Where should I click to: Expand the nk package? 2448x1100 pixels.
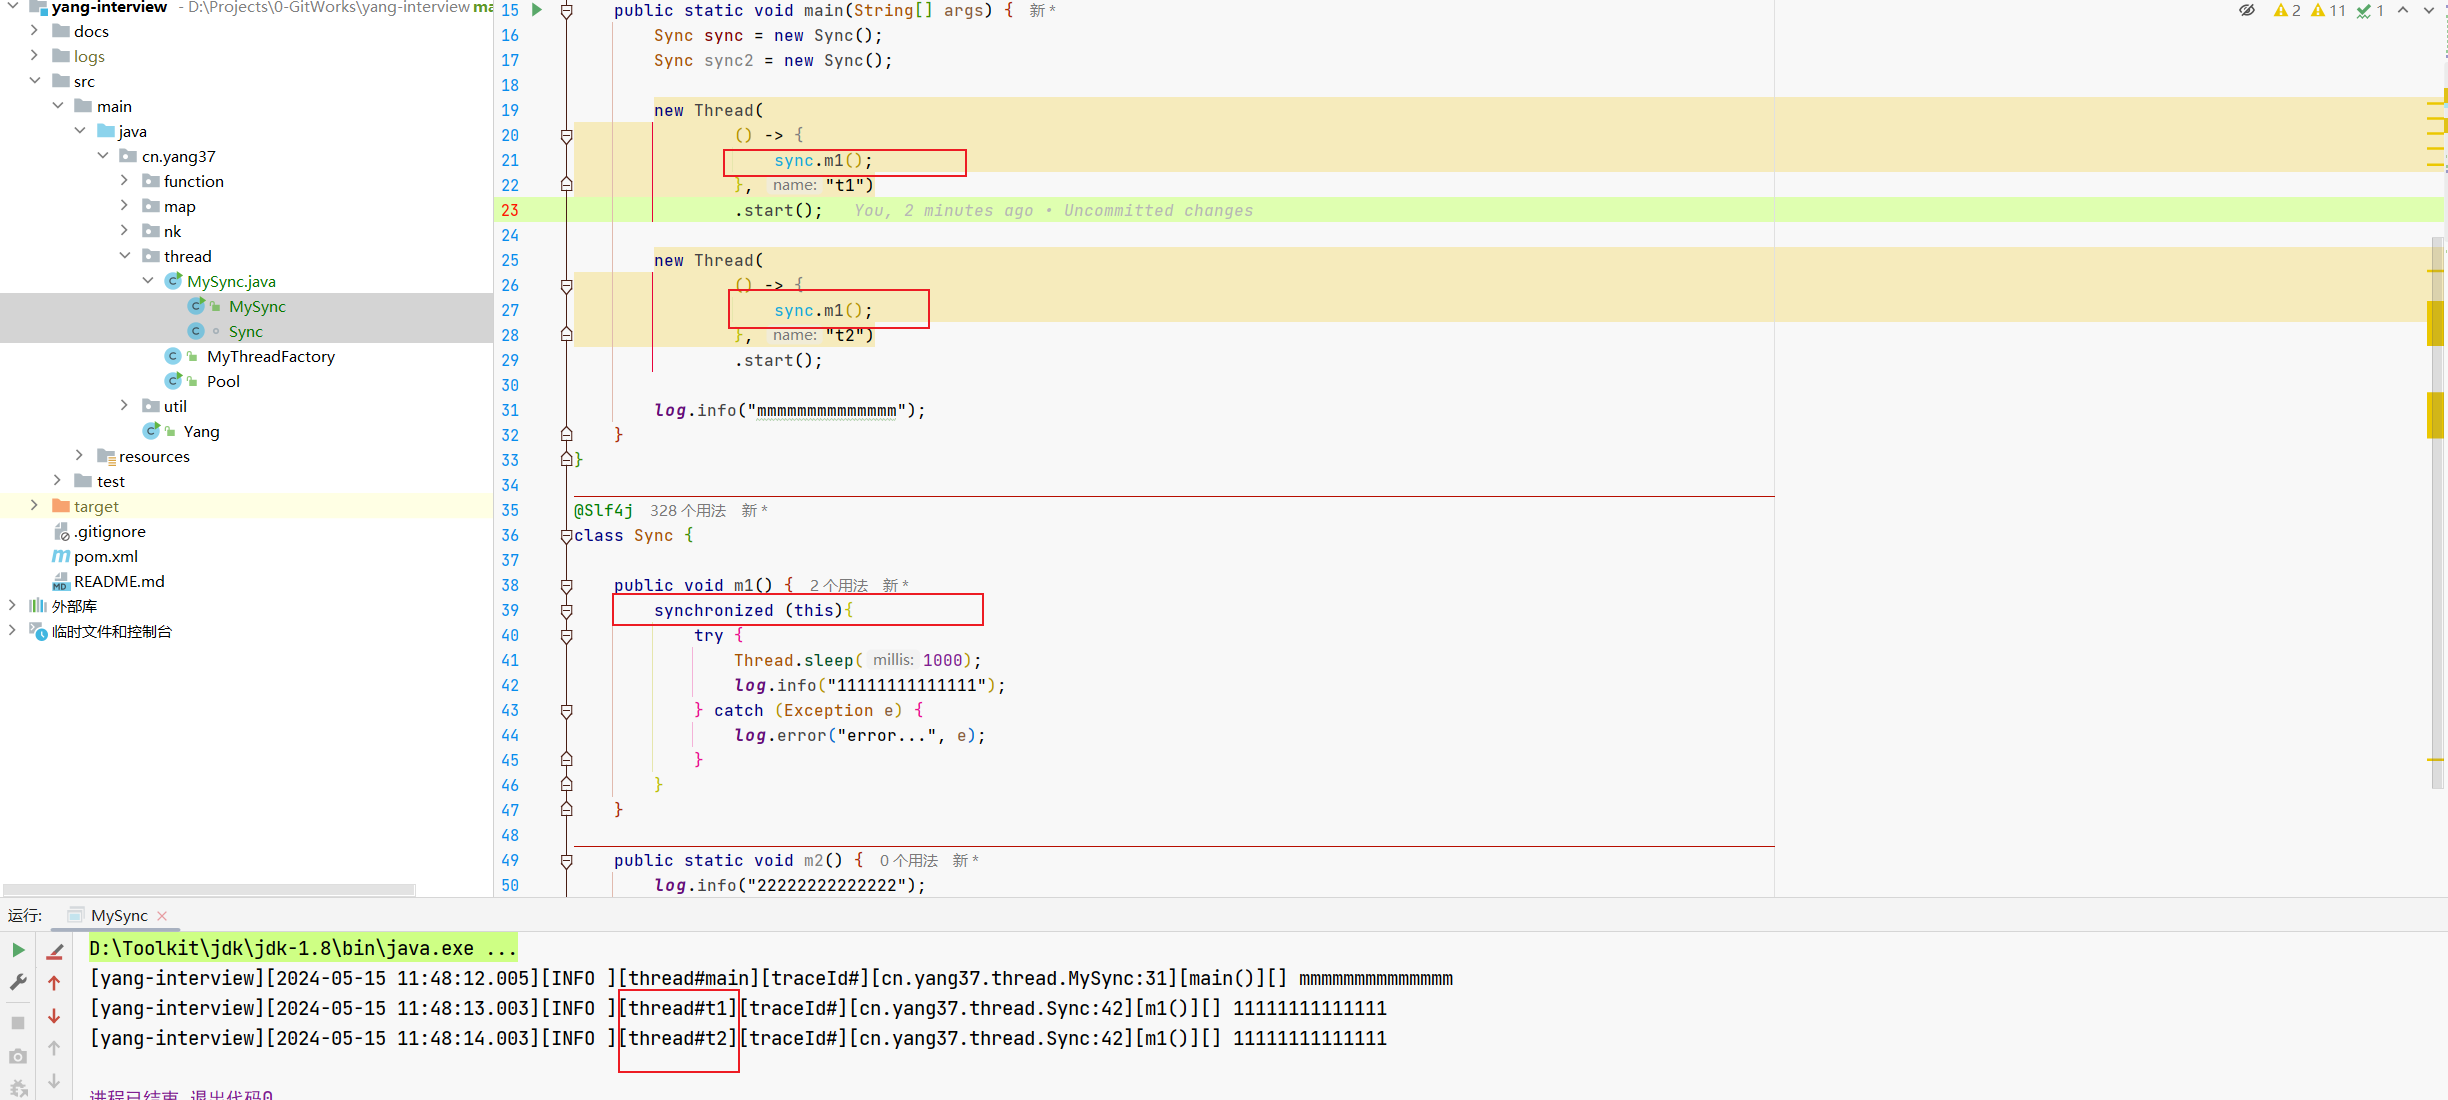coord(124,231)
